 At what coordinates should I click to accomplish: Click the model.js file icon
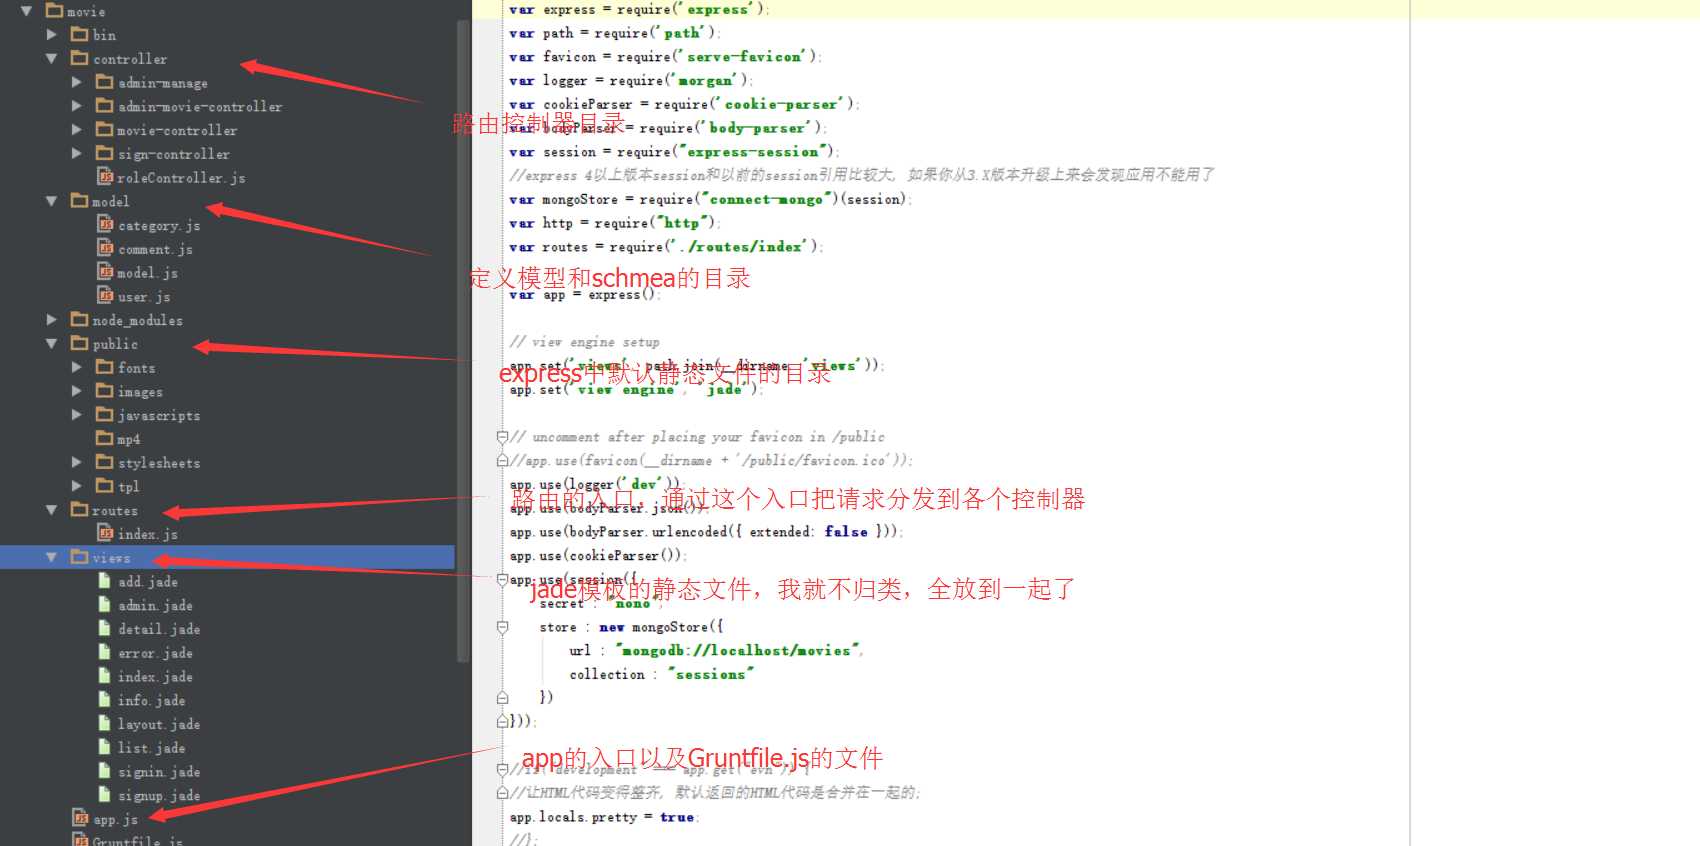[x=105, y=271]
